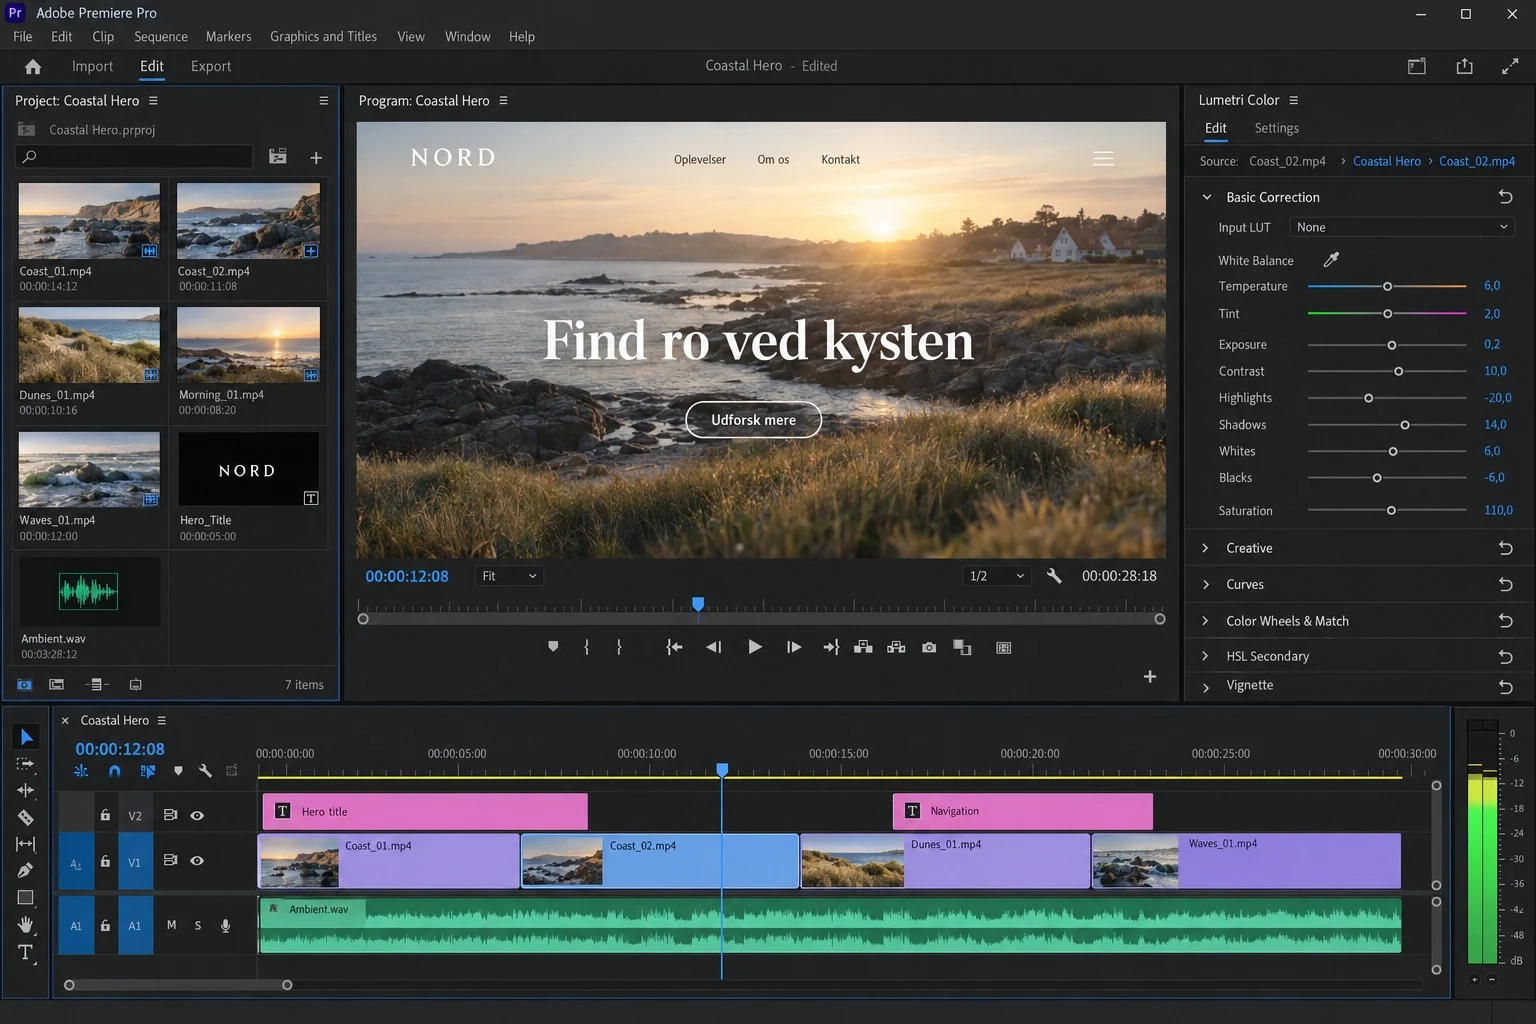
Task: Toggle timeline snapping magnet
Action: coord(115,771)
